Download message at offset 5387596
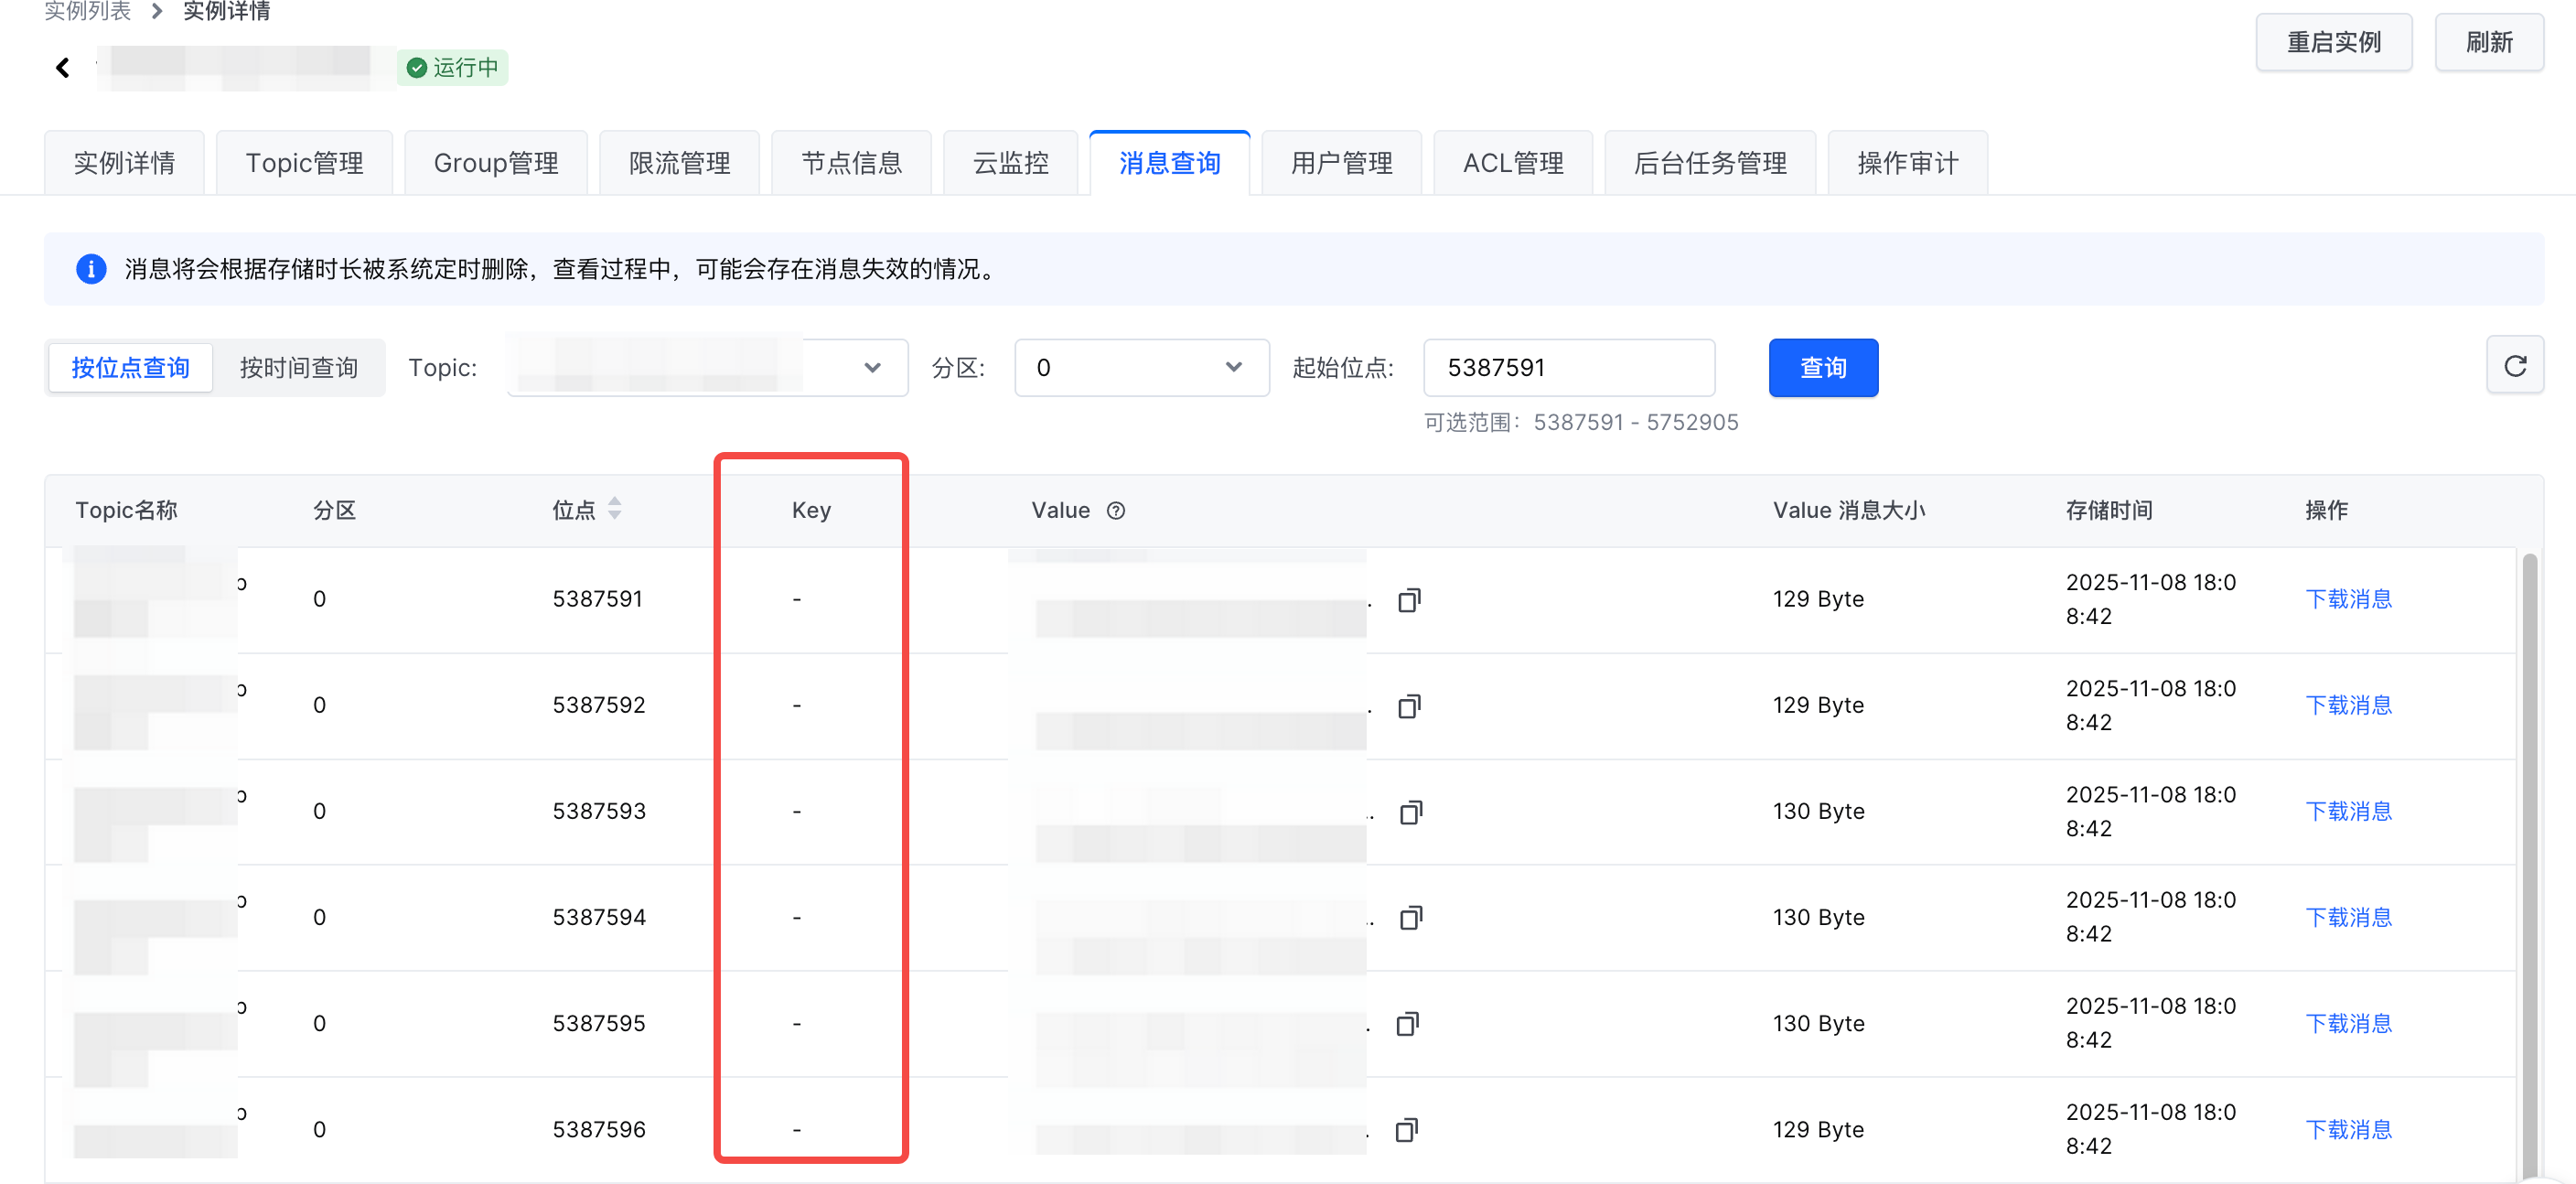The height and width of the screenshot is (1184, 2576). click(2348, 1129)
